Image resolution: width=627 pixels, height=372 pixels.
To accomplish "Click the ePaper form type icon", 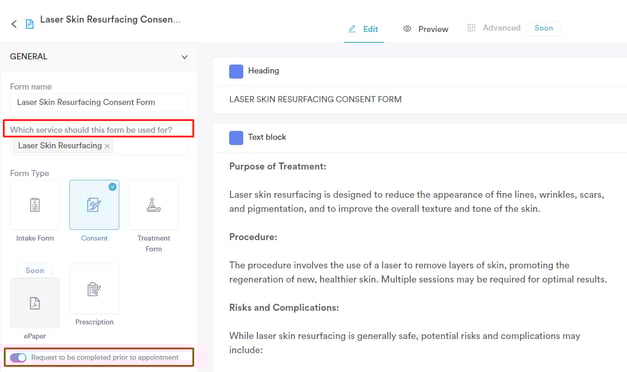I will point(35,303).
